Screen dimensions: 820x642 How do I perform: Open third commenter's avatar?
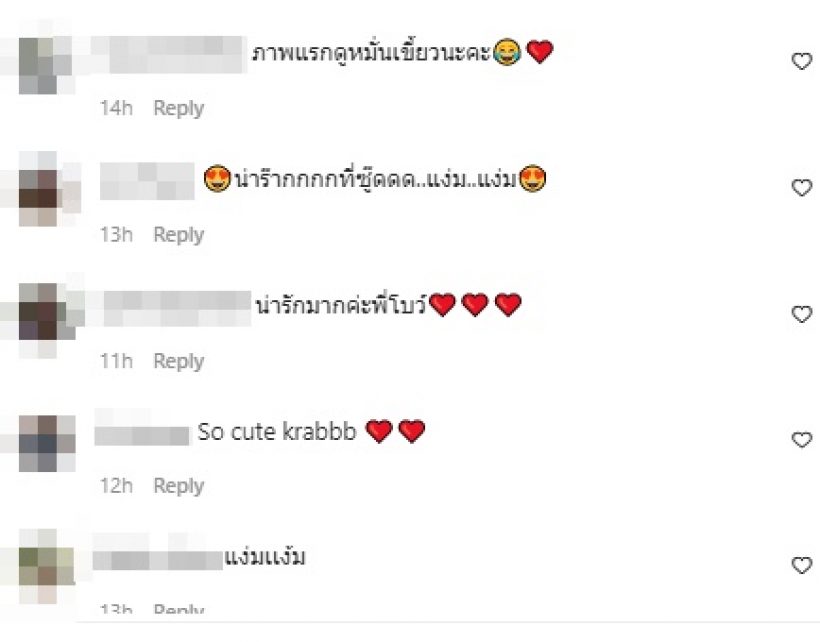(47, 315)
